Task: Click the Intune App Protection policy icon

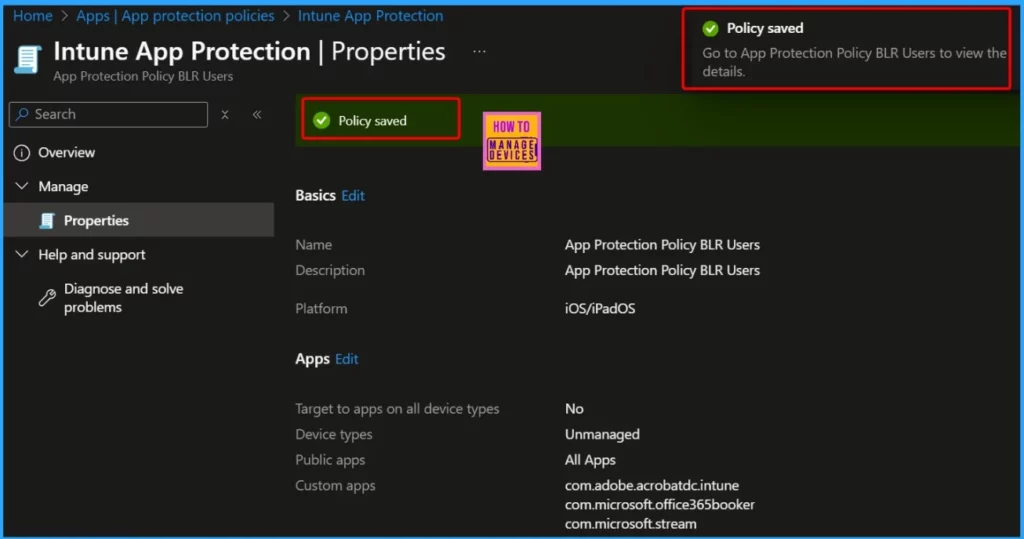Action: click(27, 59)
